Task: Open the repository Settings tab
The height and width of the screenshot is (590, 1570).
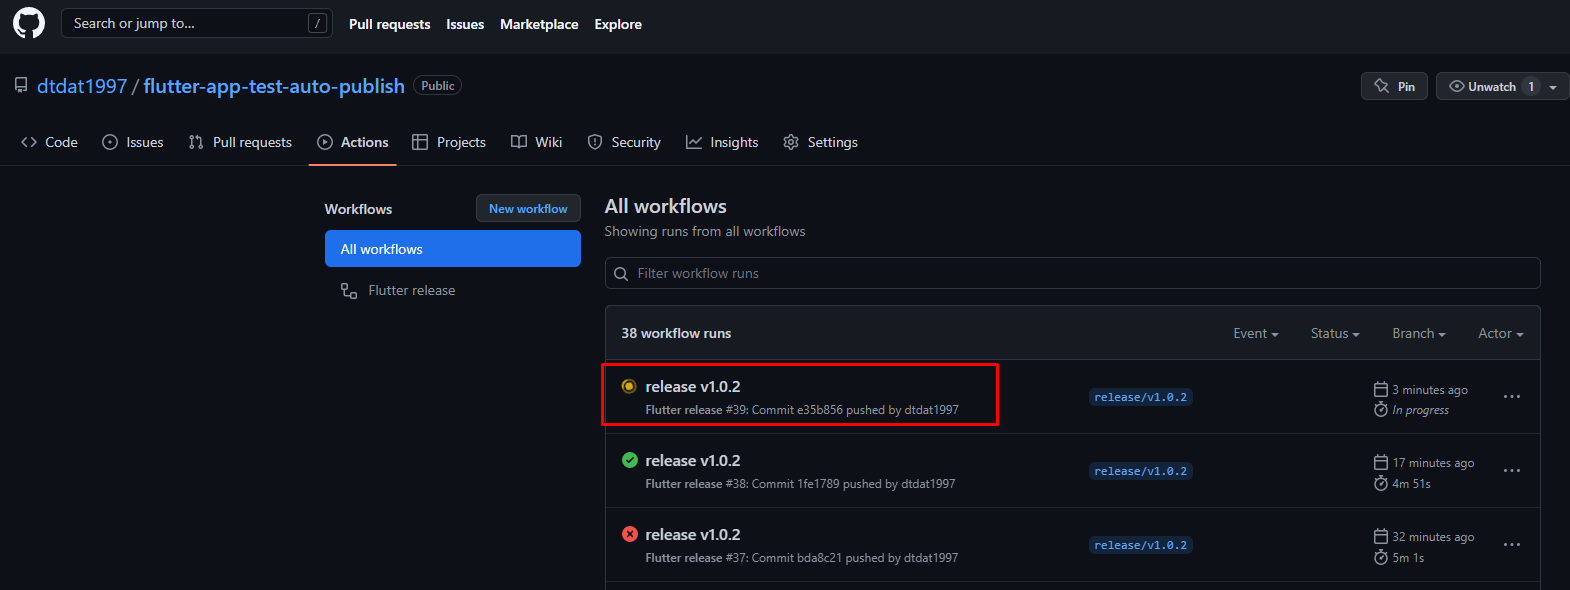Action: [821, 142]
